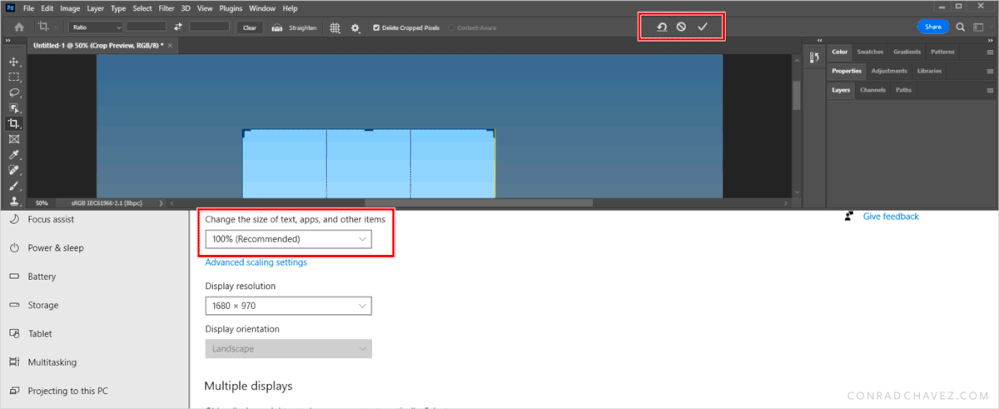The image size is (999, 409).
Task: Select the Move tool
Action: (13, 62)
